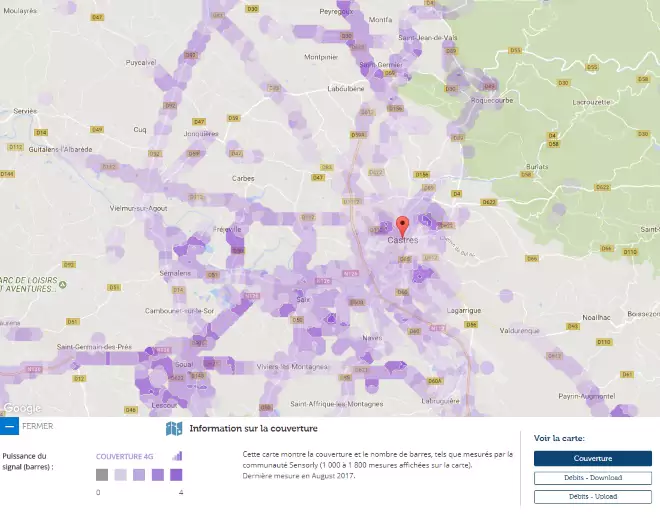This screenshot has width=660, height=518.
Task: Click the signal bars icon by Couverture 4G
Action: (177, 455)
